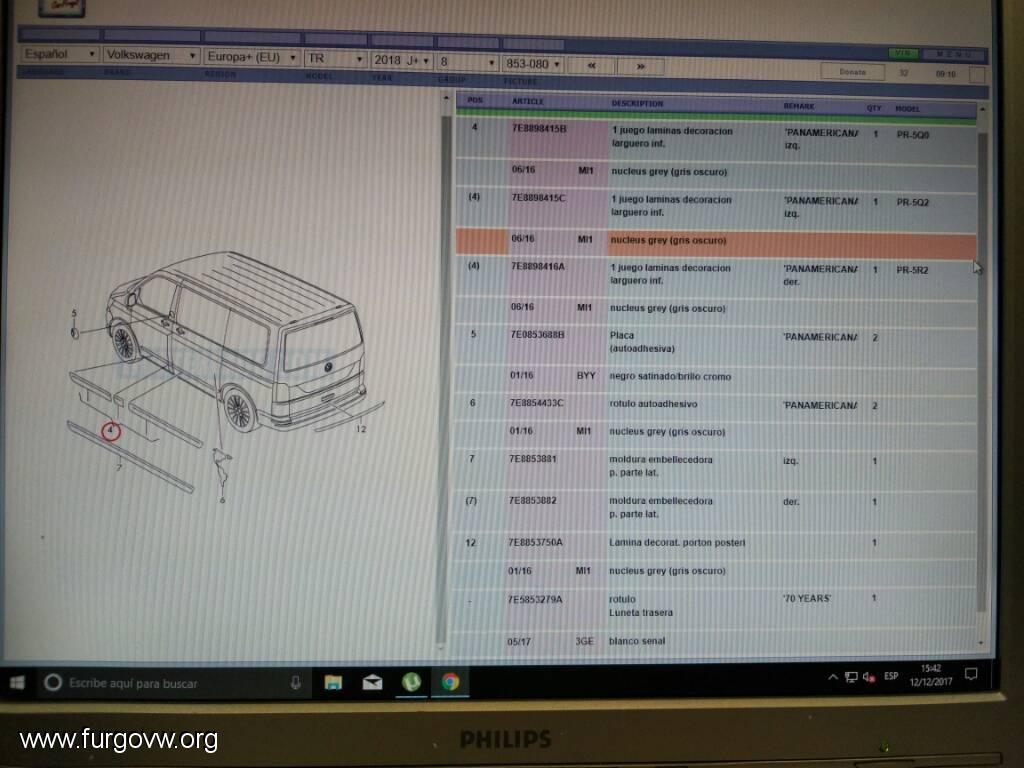Image resolution: width=1024 pixels, height=768 pixels.
Task: Click the network tray icon
Action: 851,677
